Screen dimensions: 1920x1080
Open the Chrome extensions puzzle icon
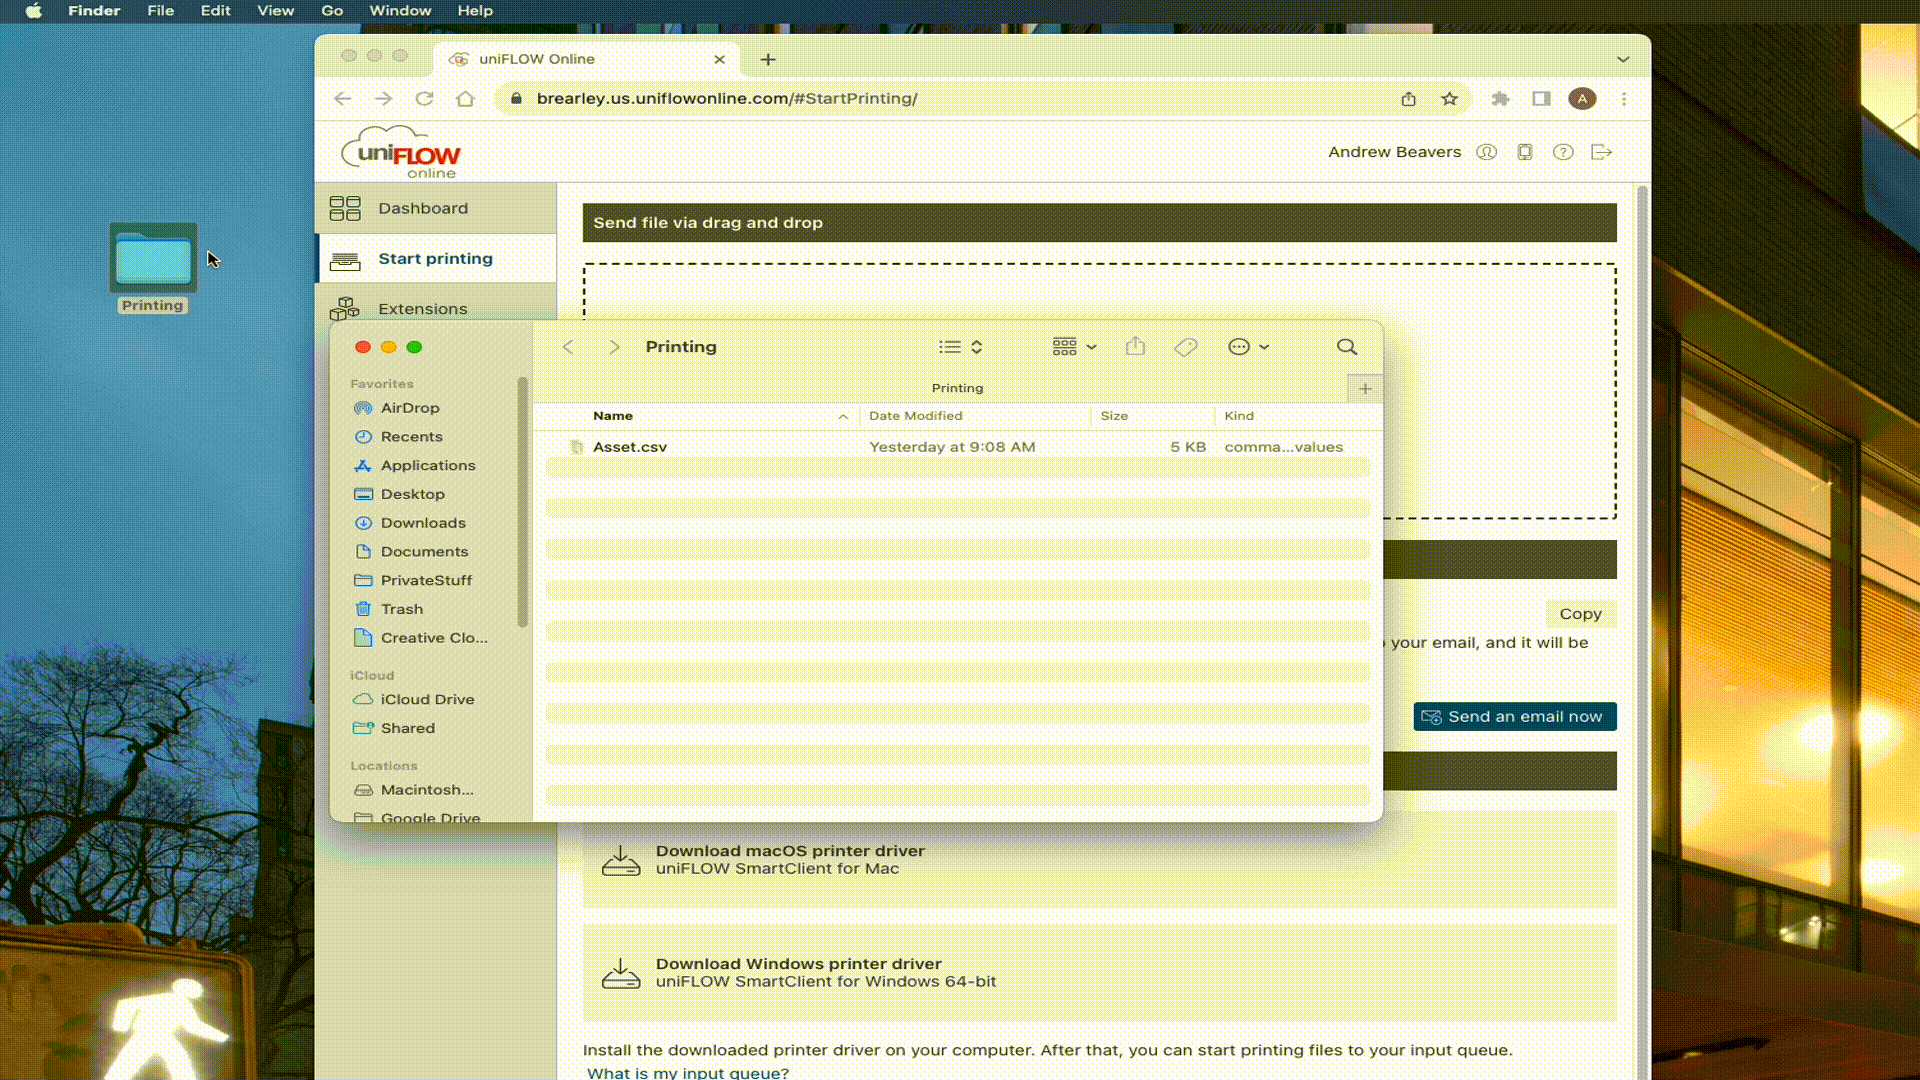click(1500, 99)
